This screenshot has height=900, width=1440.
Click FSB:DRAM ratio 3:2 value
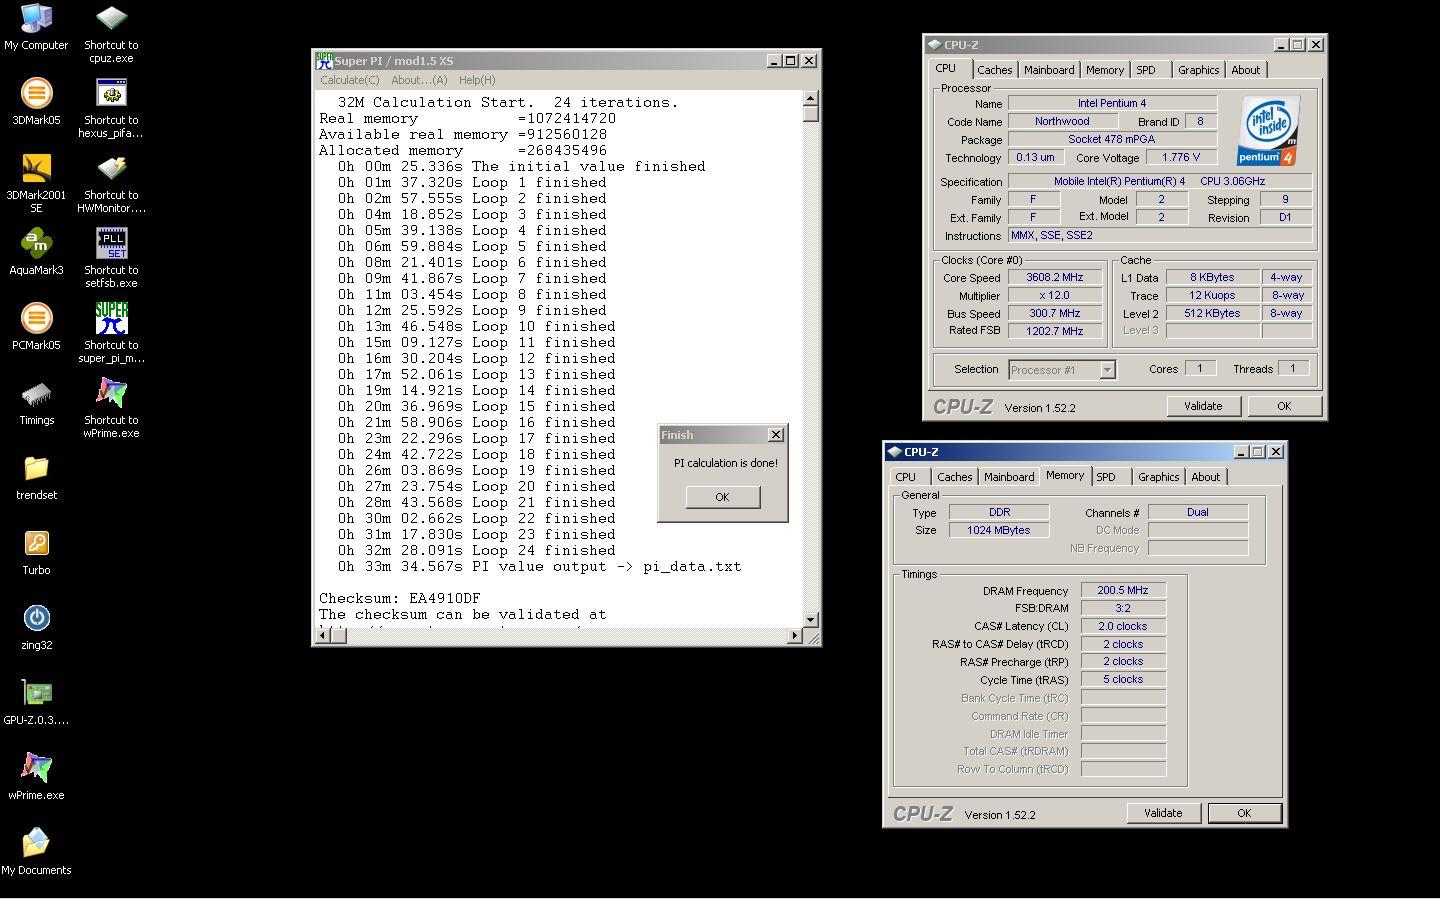coord(1123,608)
